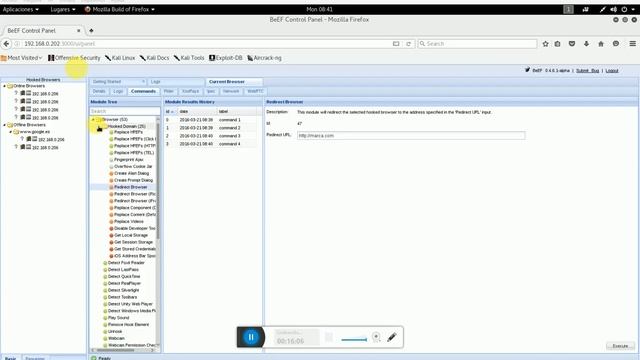Select the command 3 history row
Image resolution: width=640 pixels, height=360 pixels.
(x=211, y=136)
